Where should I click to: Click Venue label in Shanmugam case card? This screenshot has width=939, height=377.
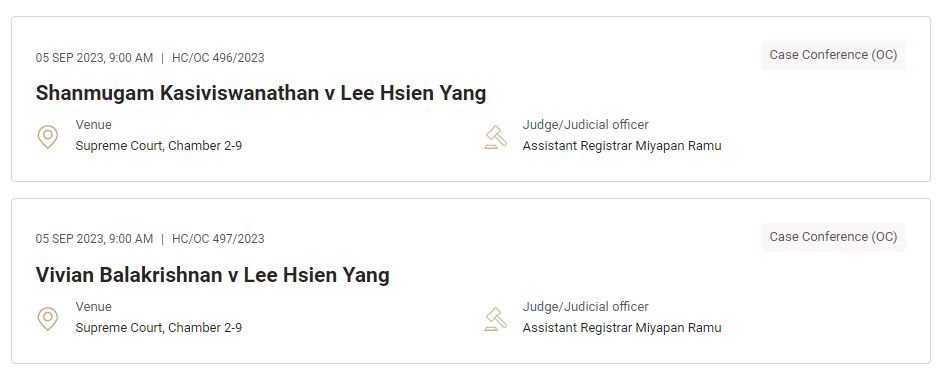tap(93, 125)
